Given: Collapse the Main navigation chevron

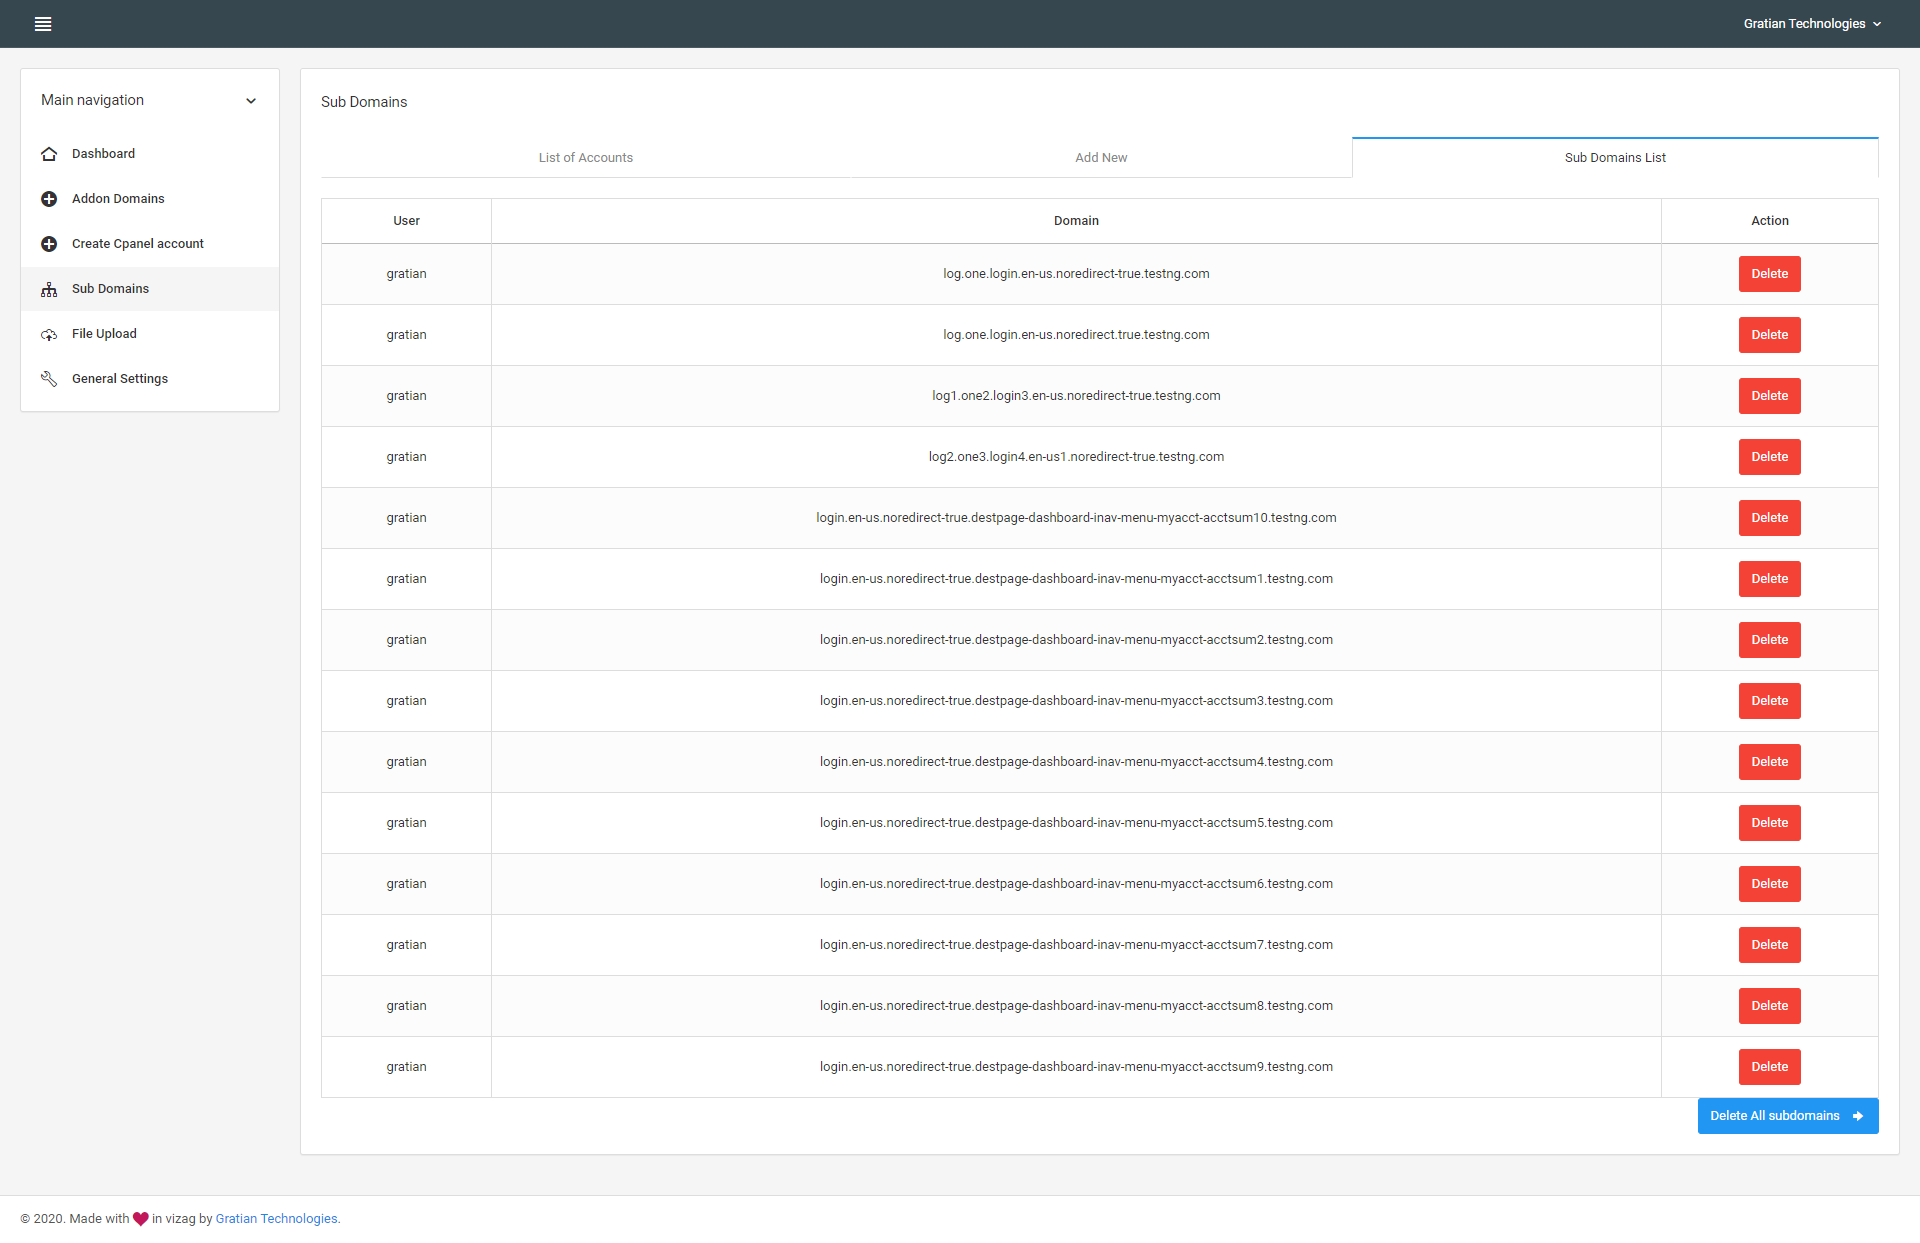Looking at the screenshot, I should click(251, 101).
